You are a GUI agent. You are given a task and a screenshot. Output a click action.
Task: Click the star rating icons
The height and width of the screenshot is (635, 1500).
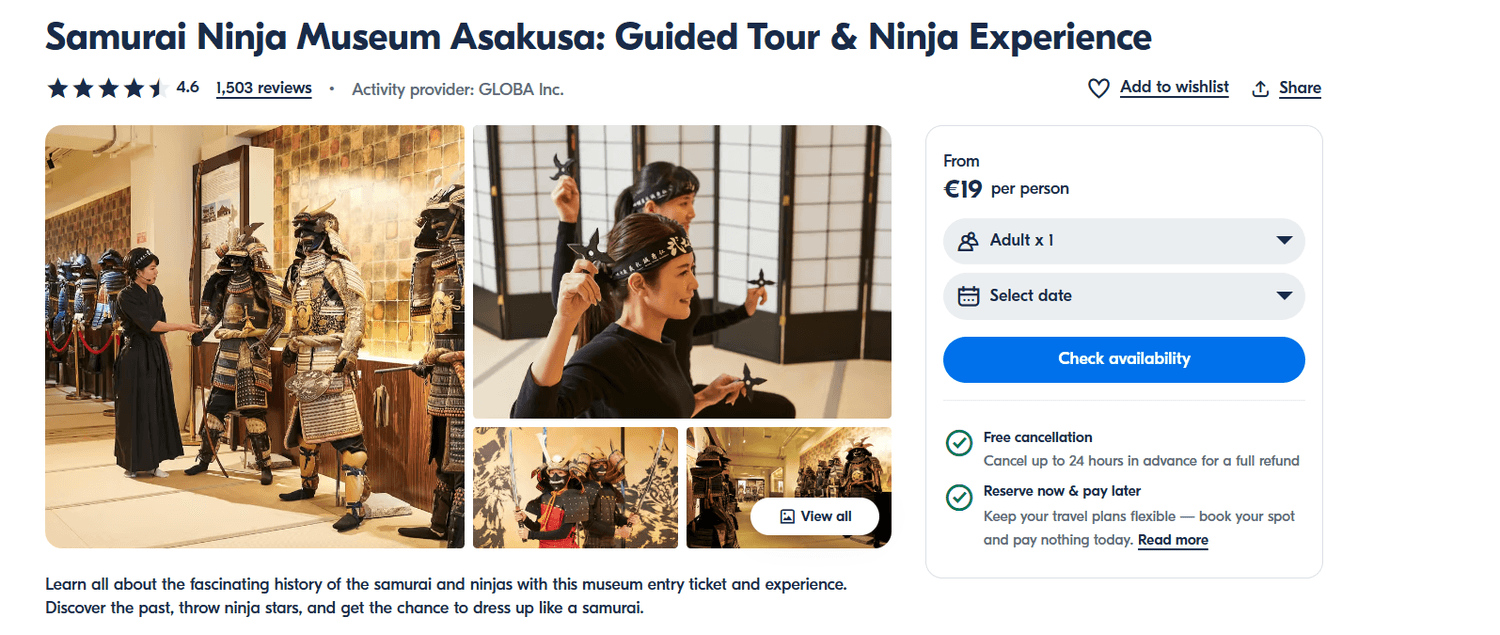tap(105, 89)
